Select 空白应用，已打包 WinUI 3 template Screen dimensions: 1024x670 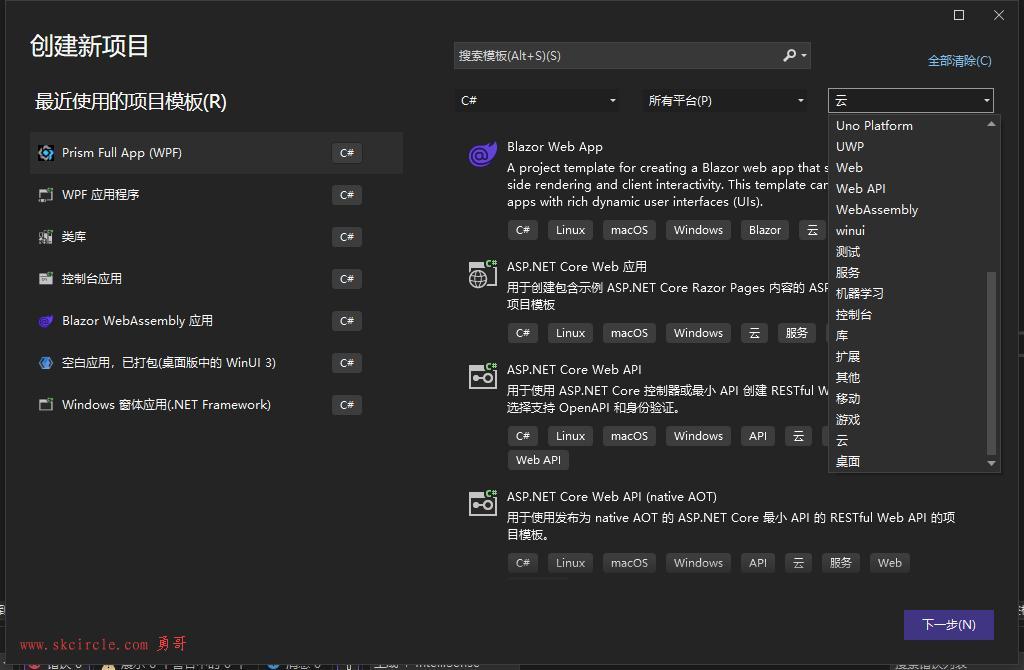tap(216, 362)
